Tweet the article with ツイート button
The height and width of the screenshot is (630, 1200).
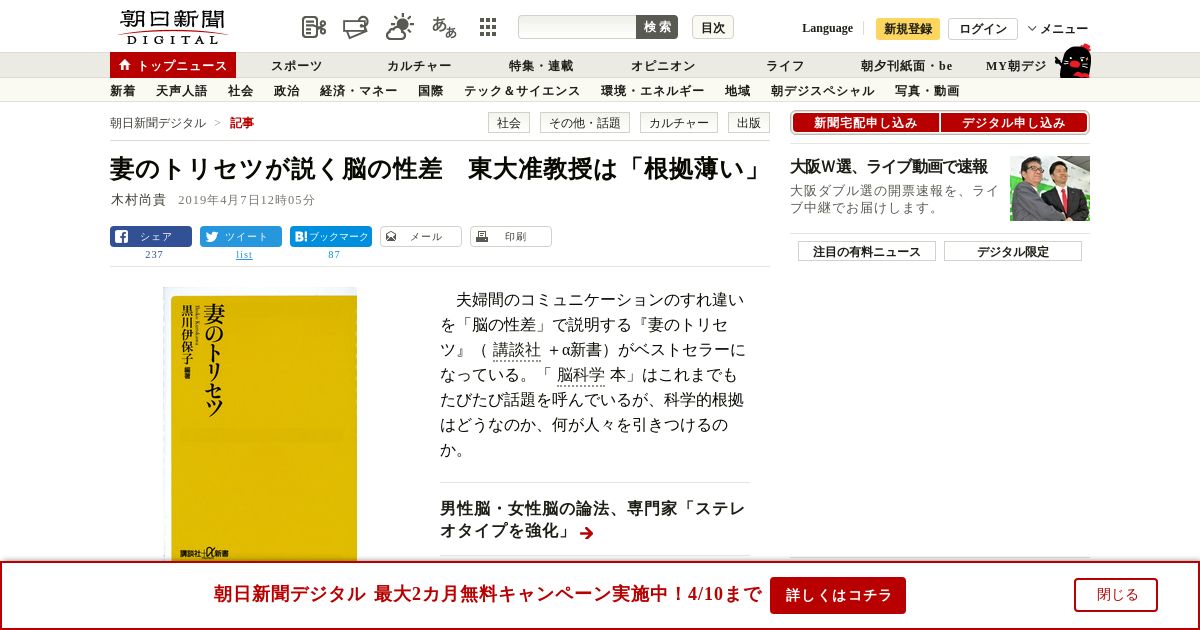pos(241,237)
